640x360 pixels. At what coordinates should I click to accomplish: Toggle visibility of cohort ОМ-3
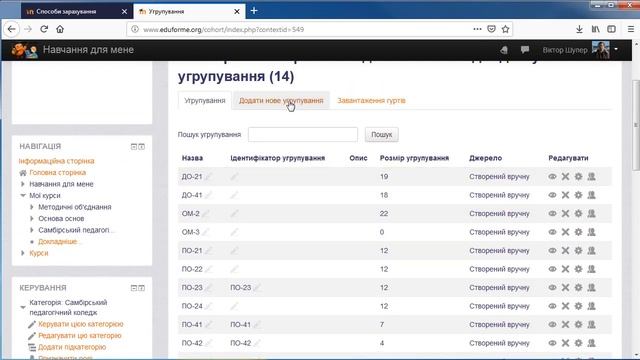[x=552, y=232]
